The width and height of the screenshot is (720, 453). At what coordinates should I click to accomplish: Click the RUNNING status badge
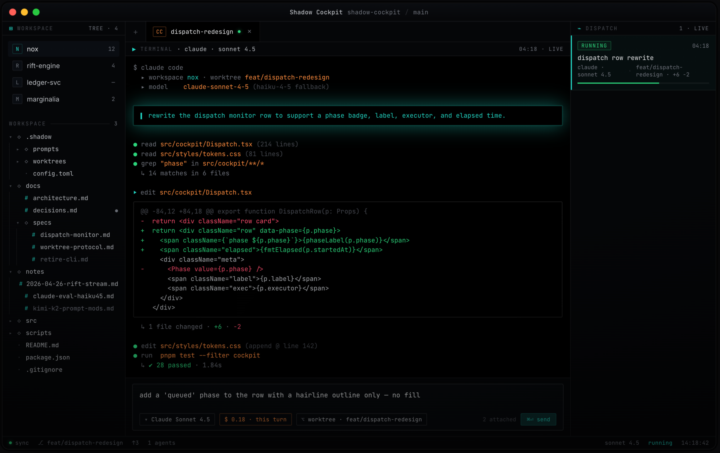594,45
